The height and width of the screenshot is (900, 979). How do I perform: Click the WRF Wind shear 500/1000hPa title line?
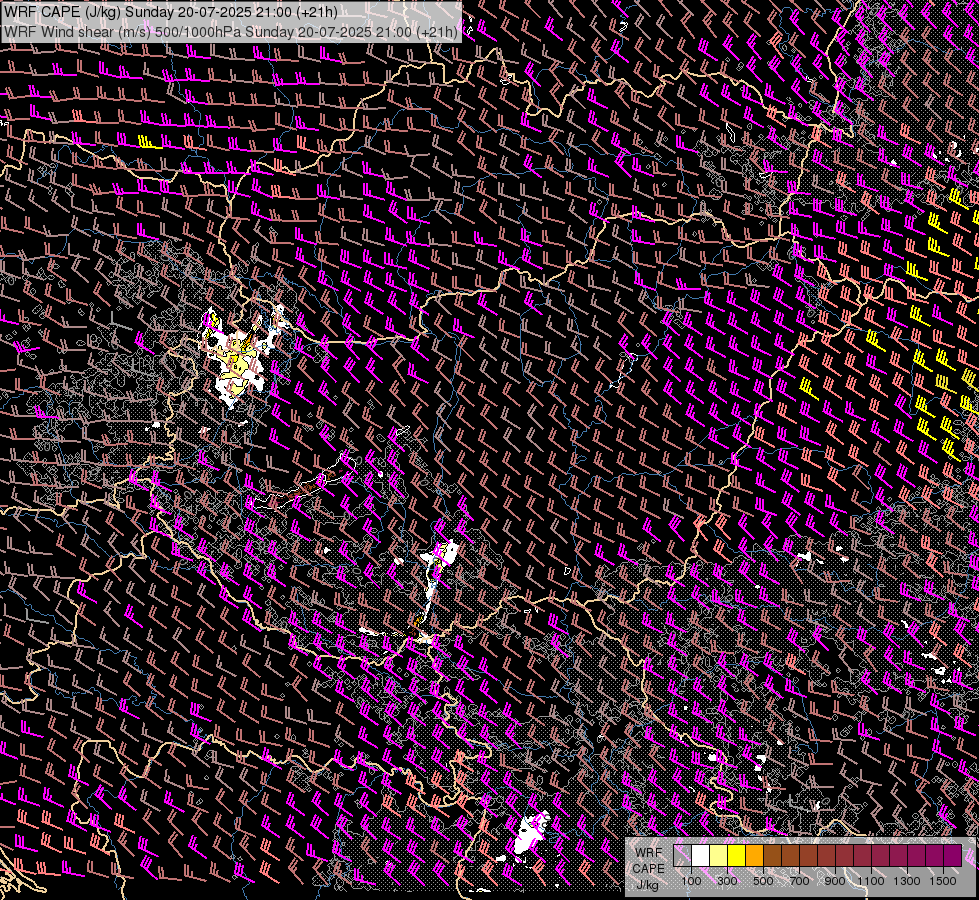pyautogui.click(x=231, y=31)
